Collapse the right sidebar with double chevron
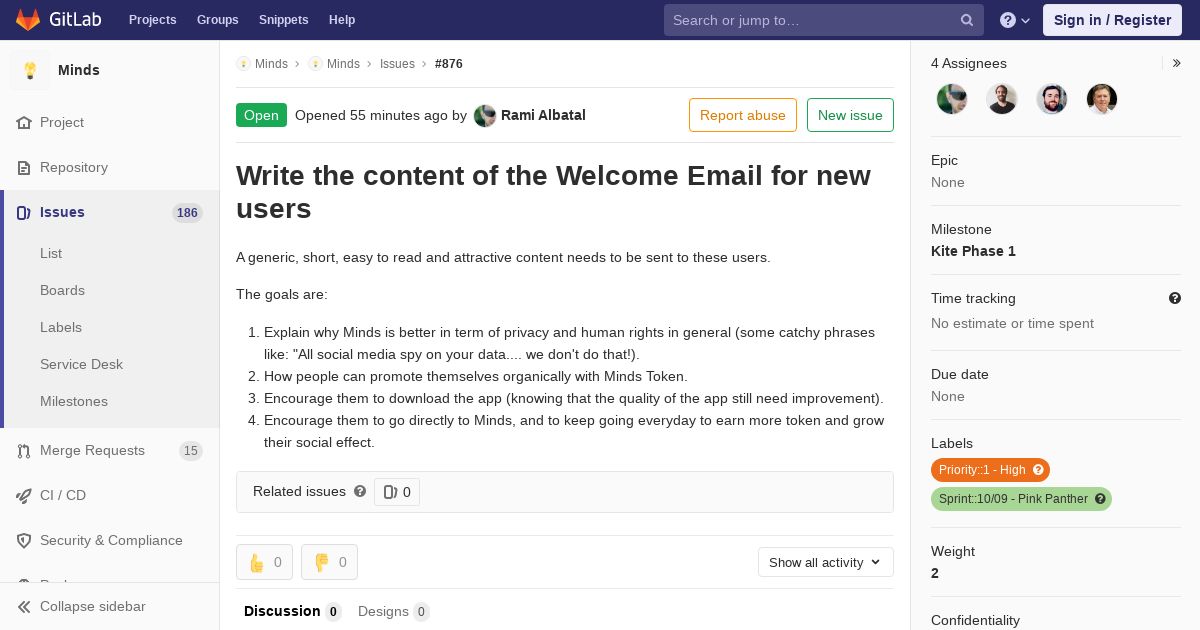Viewport: 1200px width, 630px height. point(1177,63)
